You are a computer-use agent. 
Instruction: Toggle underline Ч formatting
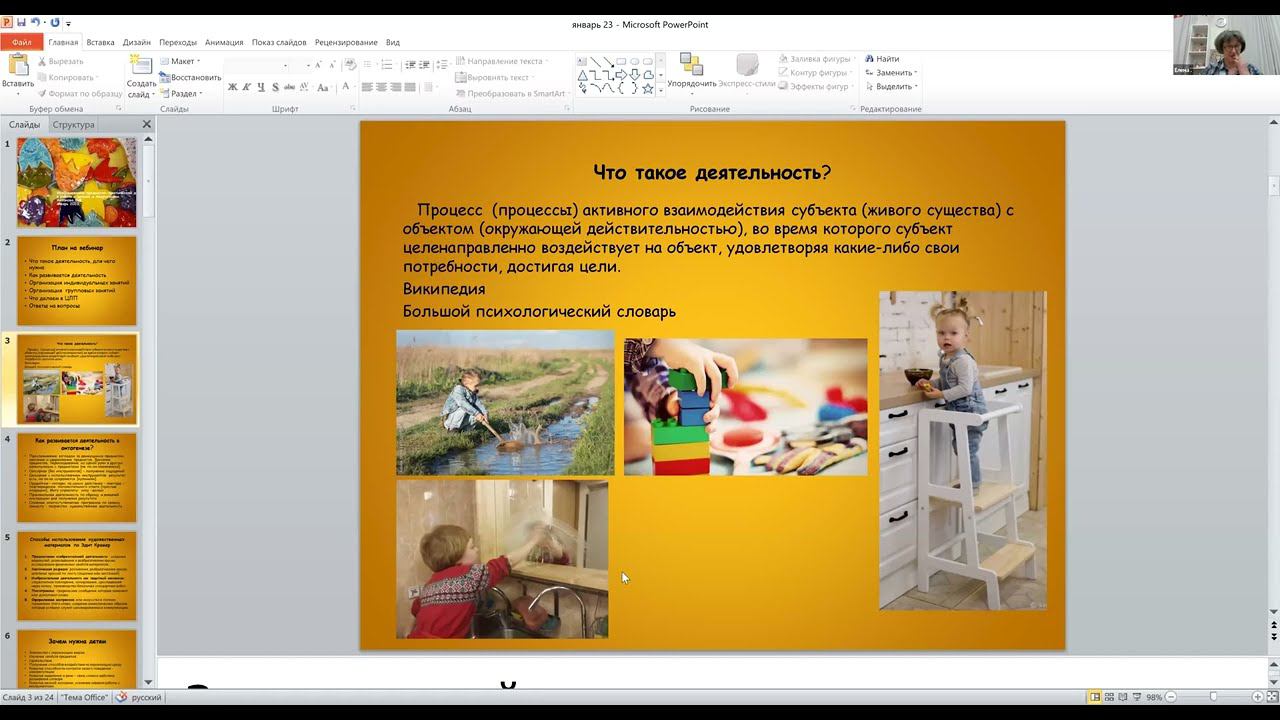click(x=262, y=87)
